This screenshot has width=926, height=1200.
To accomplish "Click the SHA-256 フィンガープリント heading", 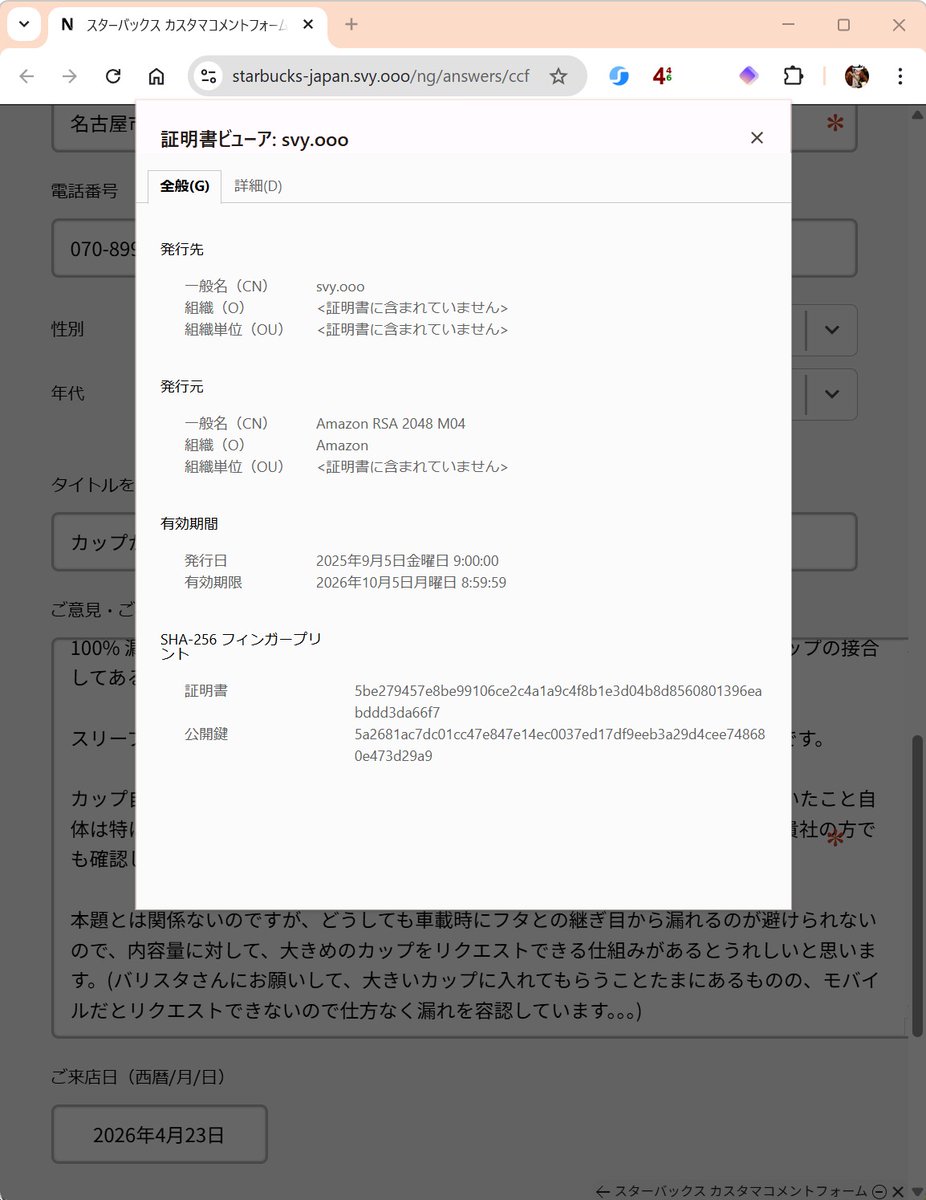I will (x=241, y=646).
